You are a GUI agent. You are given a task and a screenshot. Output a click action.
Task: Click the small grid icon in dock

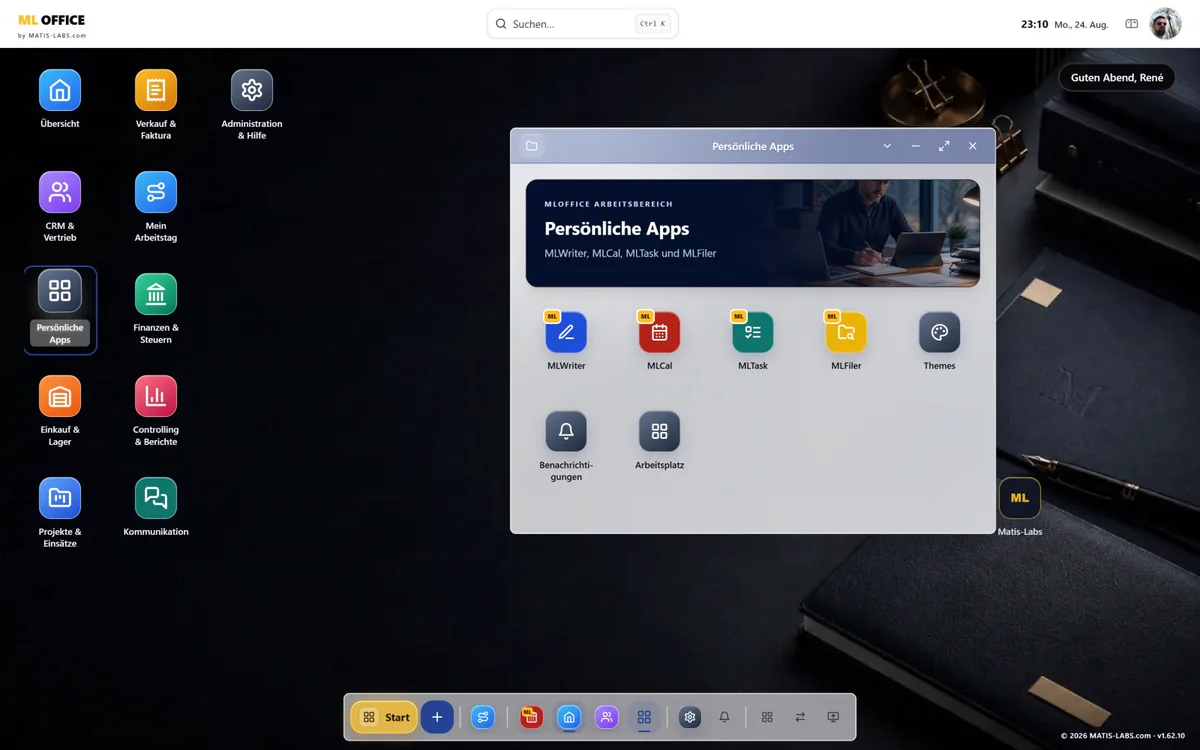(x=767, y=717)
